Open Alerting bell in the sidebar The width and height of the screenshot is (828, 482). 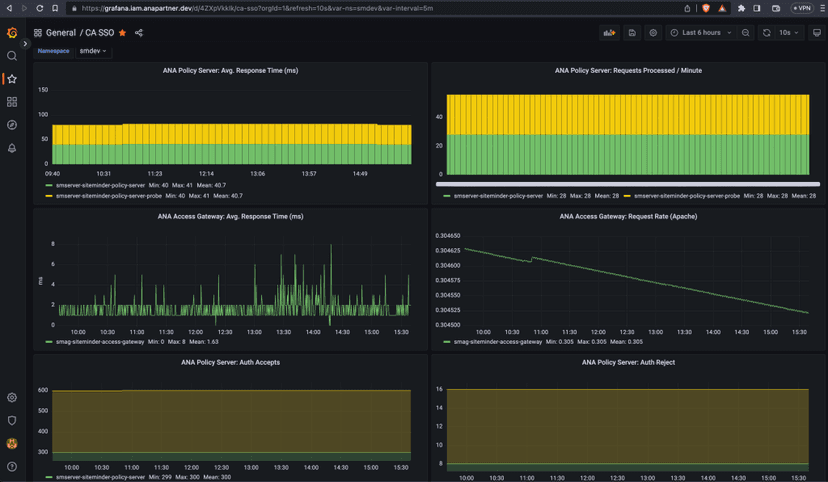pos(12,148)
